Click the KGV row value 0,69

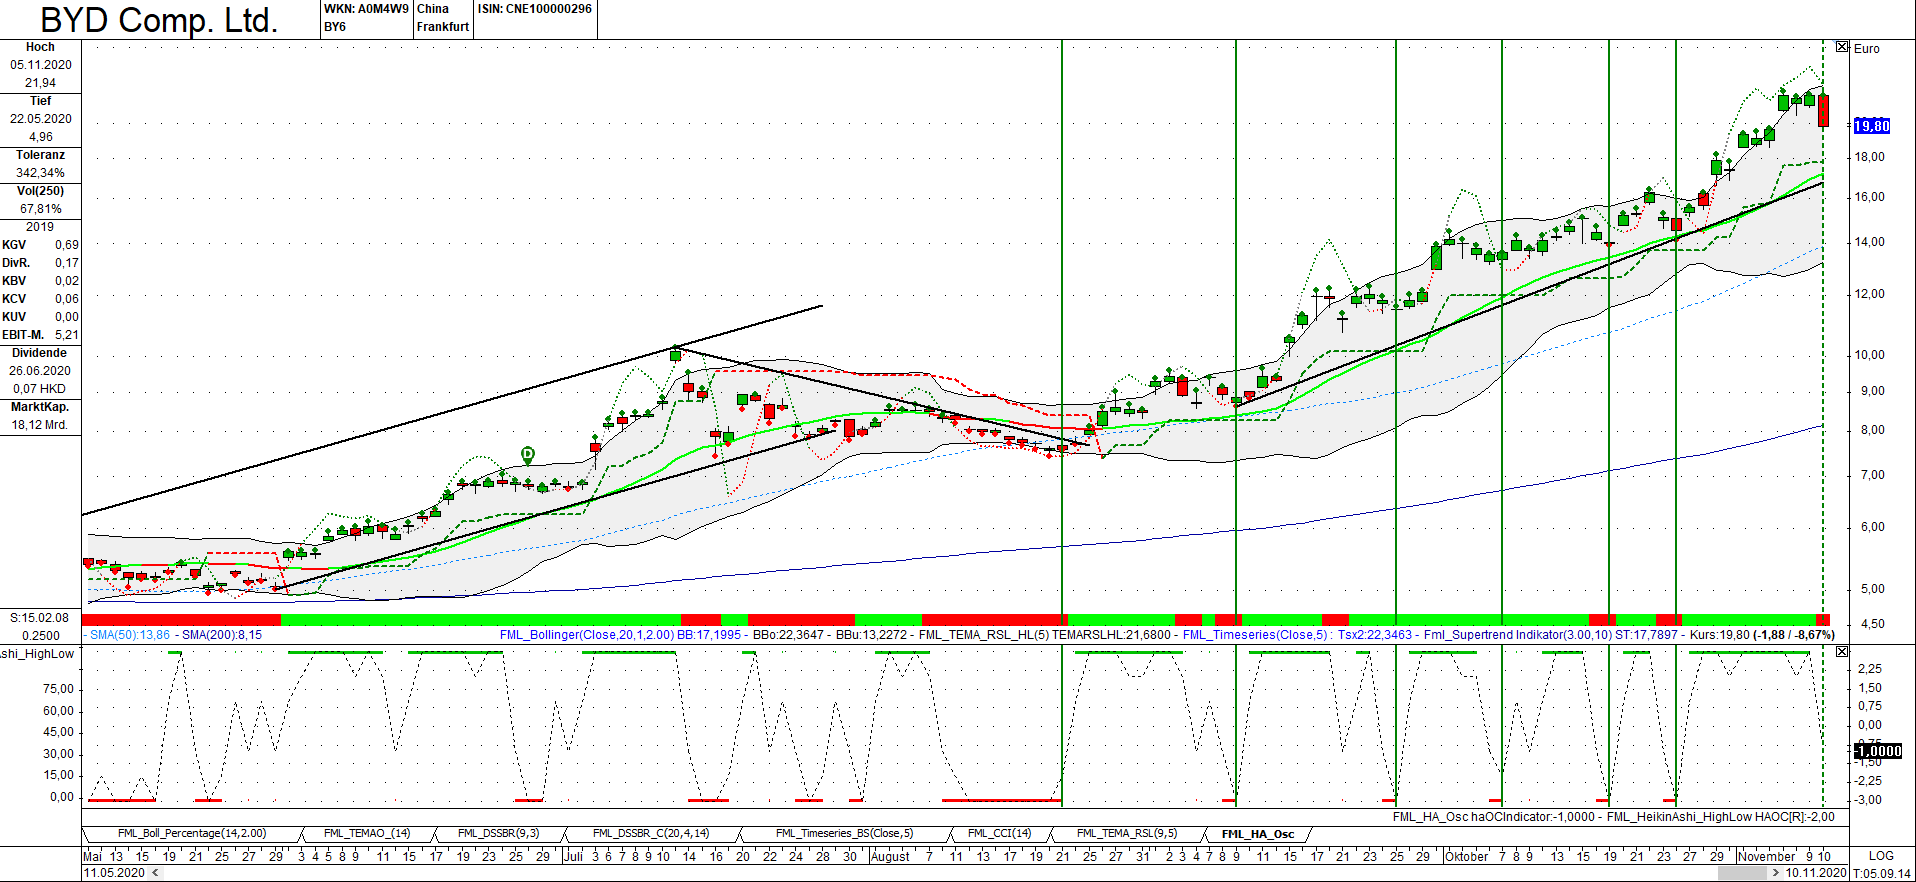[x=67, y=245]
